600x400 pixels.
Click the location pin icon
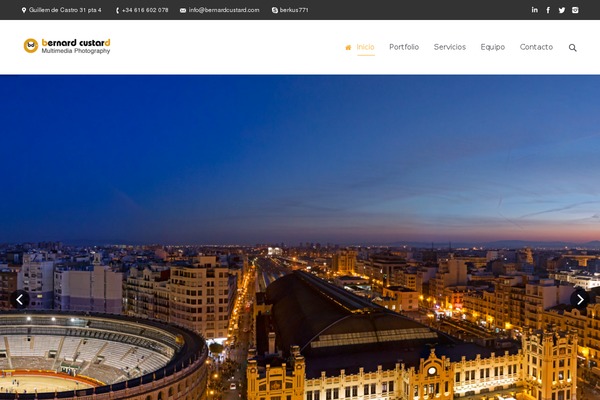pos(24,10)
